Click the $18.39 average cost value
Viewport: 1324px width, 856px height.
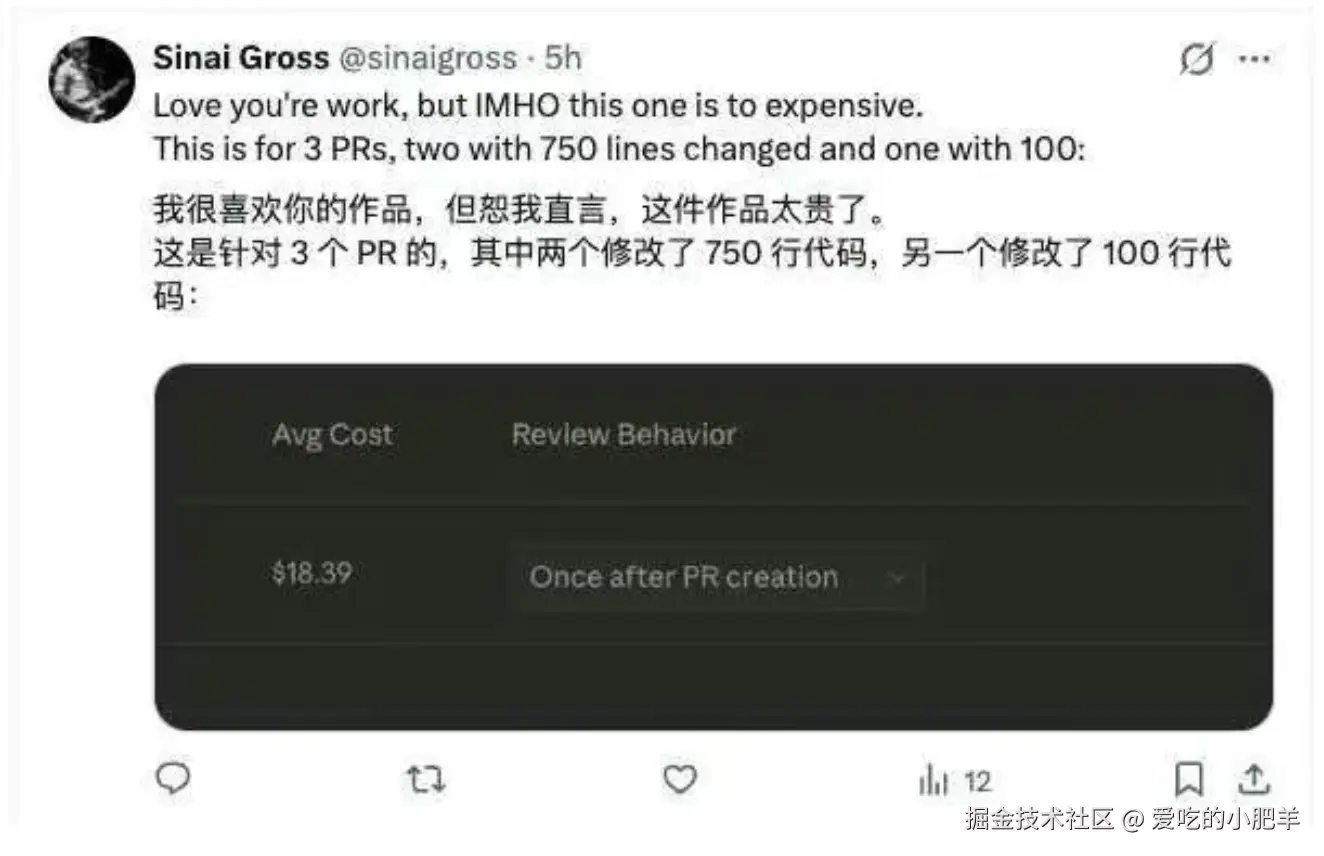click(x=311, y=573)
